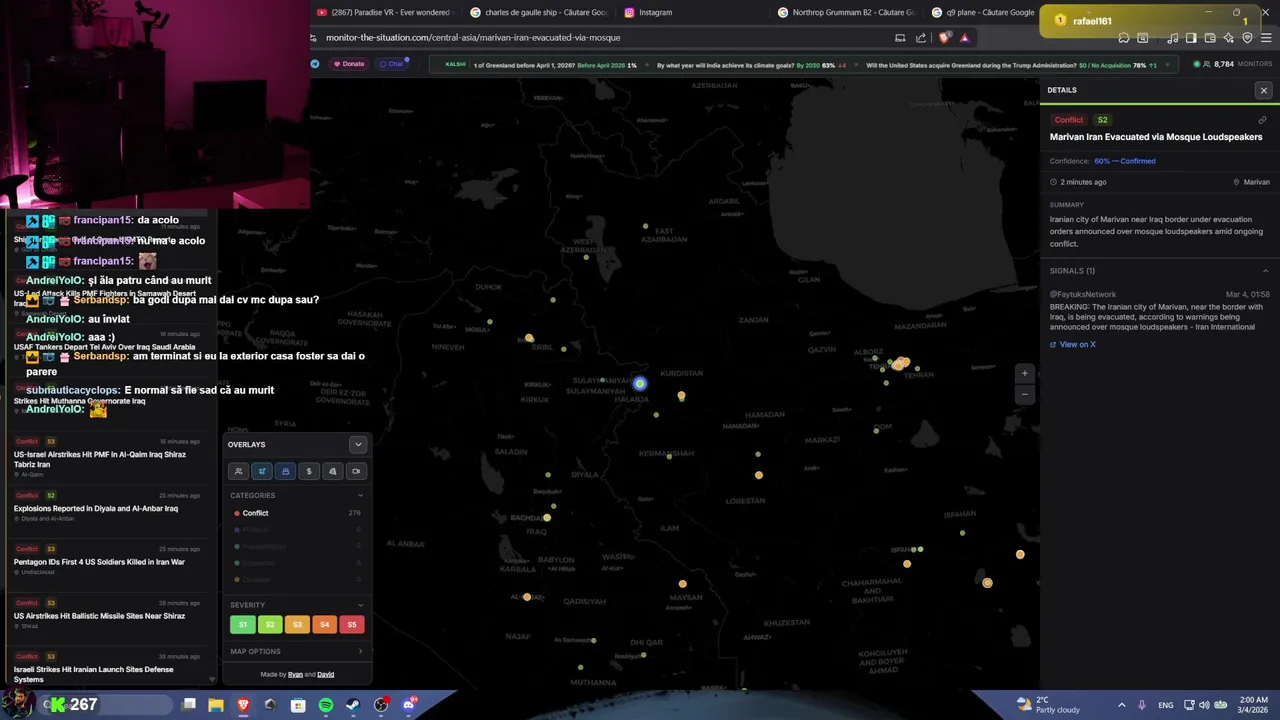Select the S2 severity swatch
Viewport: 1280px width, 720px height.
pos(270,624)
